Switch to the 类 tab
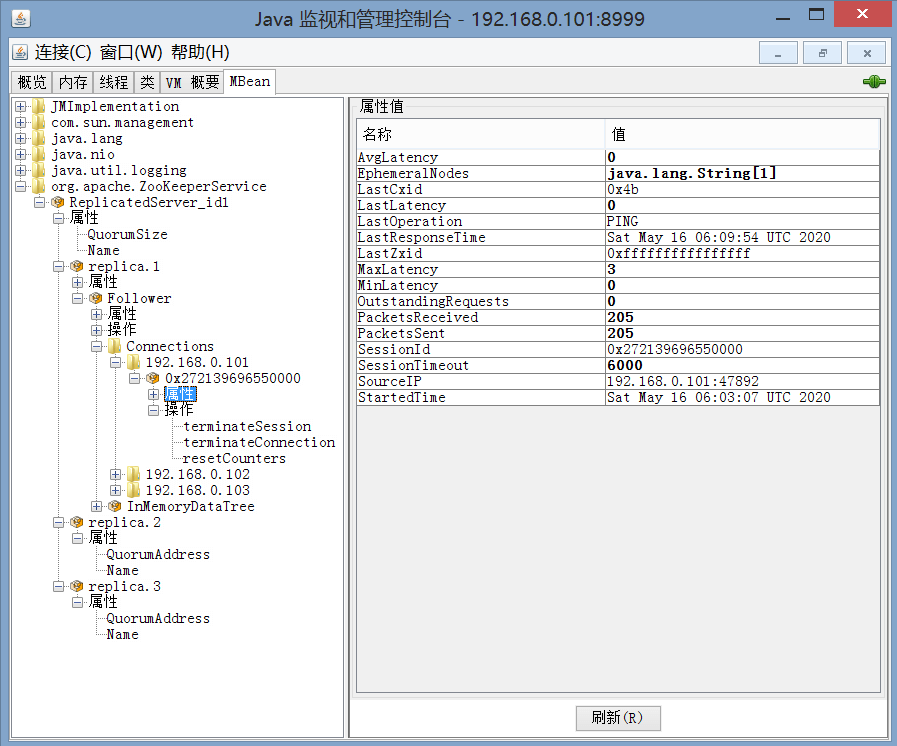 148,82
